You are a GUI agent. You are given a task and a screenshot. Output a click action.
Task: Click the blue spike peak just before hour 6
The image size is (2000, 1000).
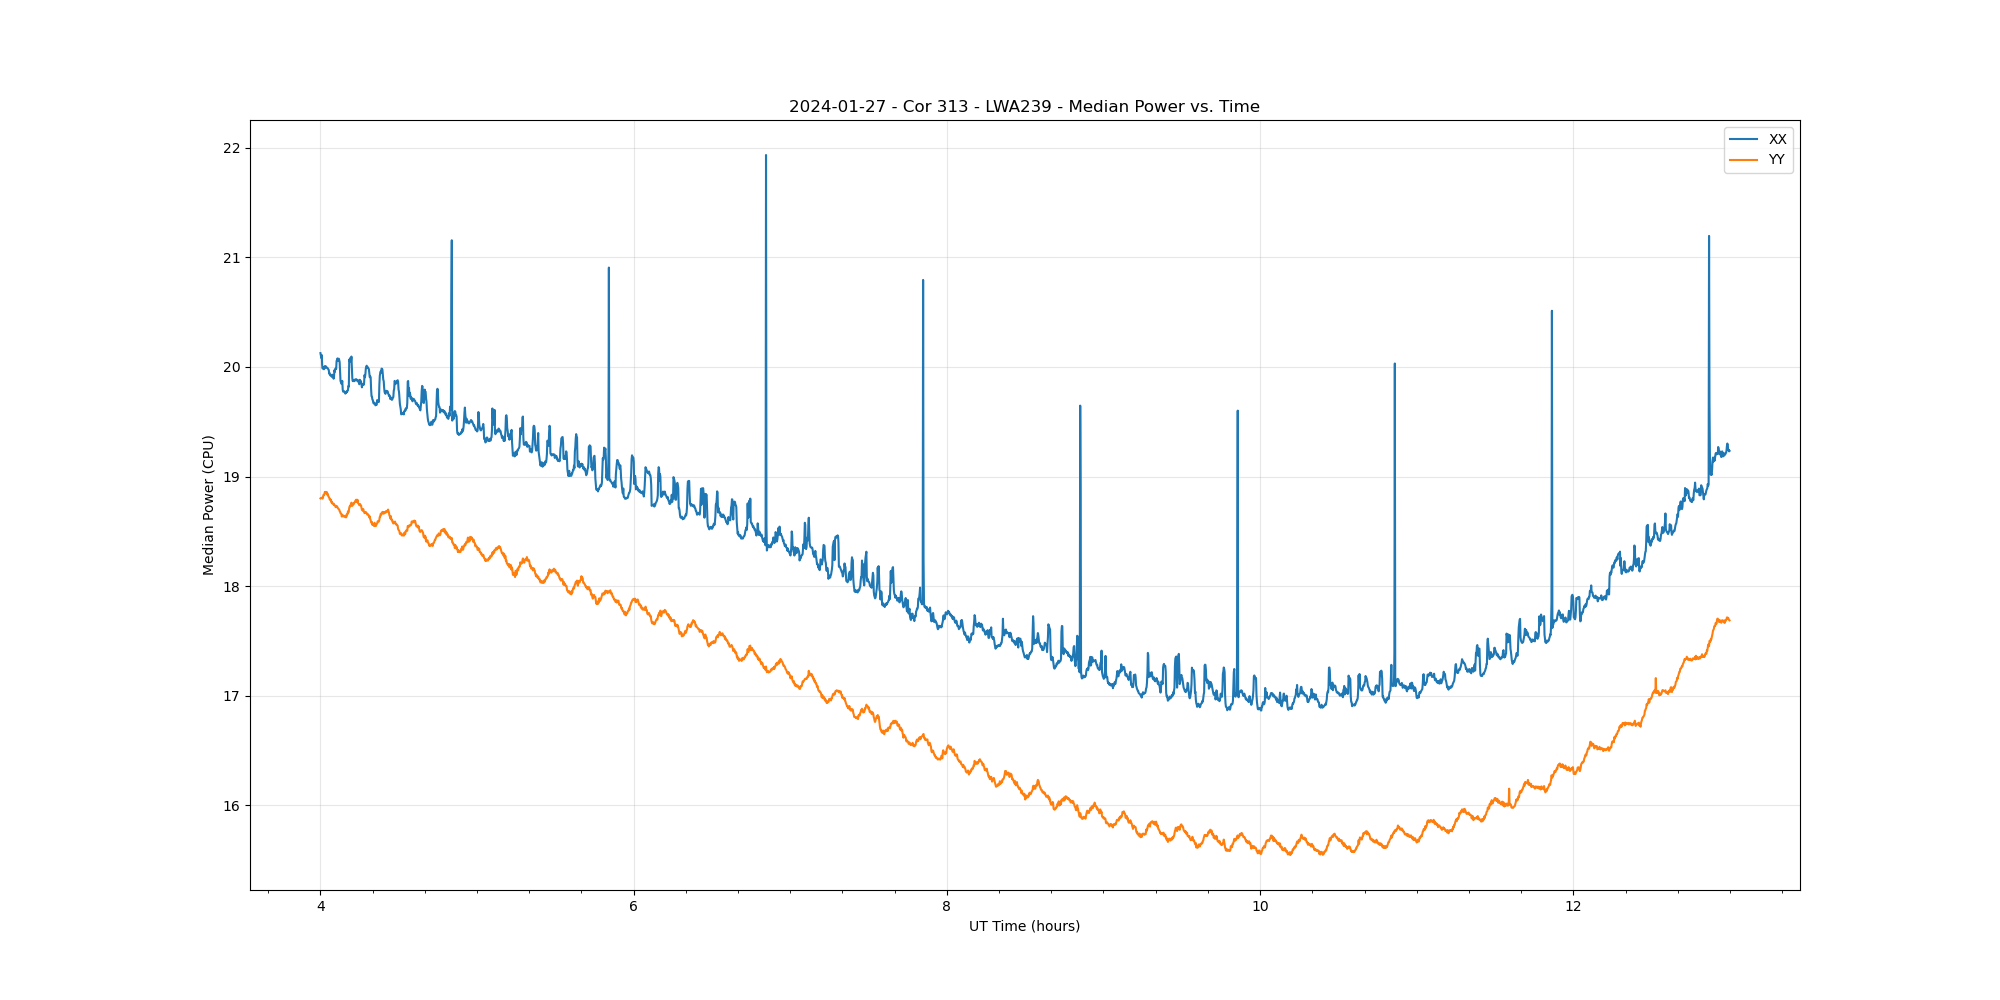pyautogui.click(x=609, y=268)
